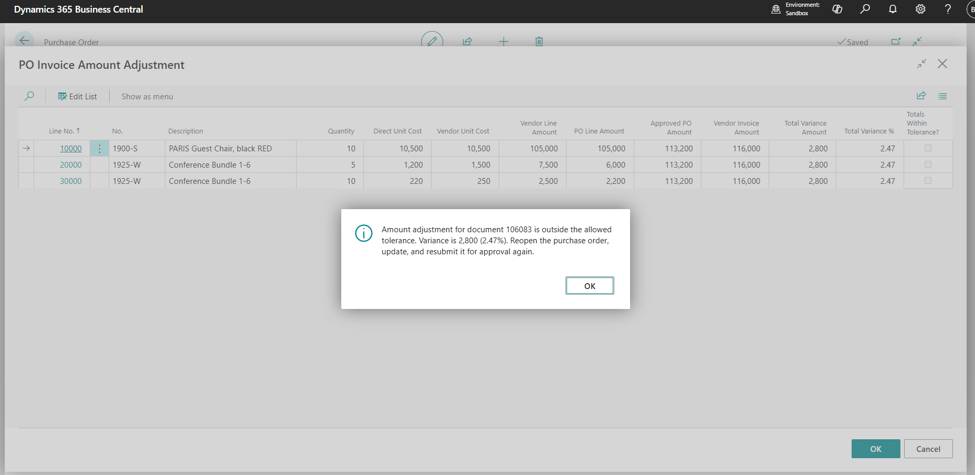Click the No. column header
This screenshot has width=975, height=475.
pyautogui.click(x=118, y=131)
